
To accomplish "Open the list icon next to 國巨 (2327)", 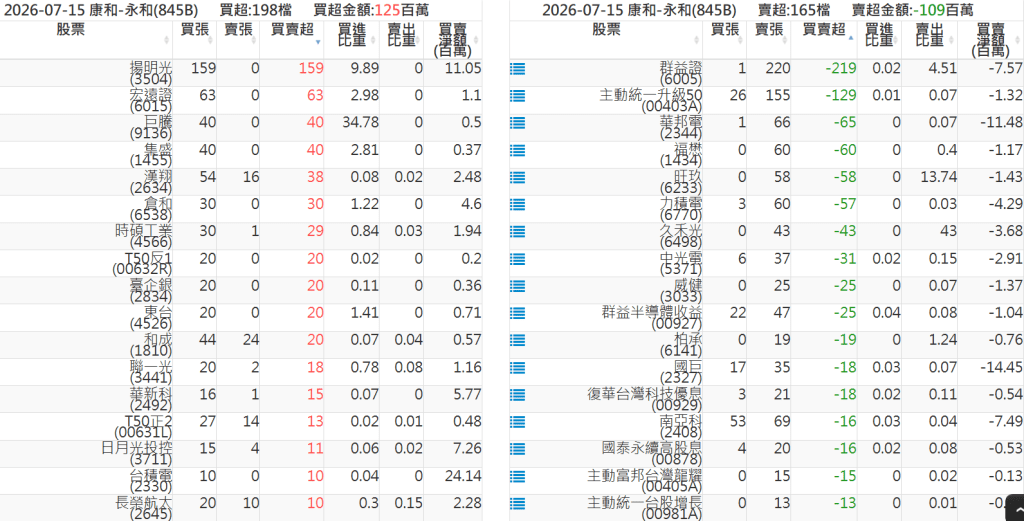I will click(517, 368).
